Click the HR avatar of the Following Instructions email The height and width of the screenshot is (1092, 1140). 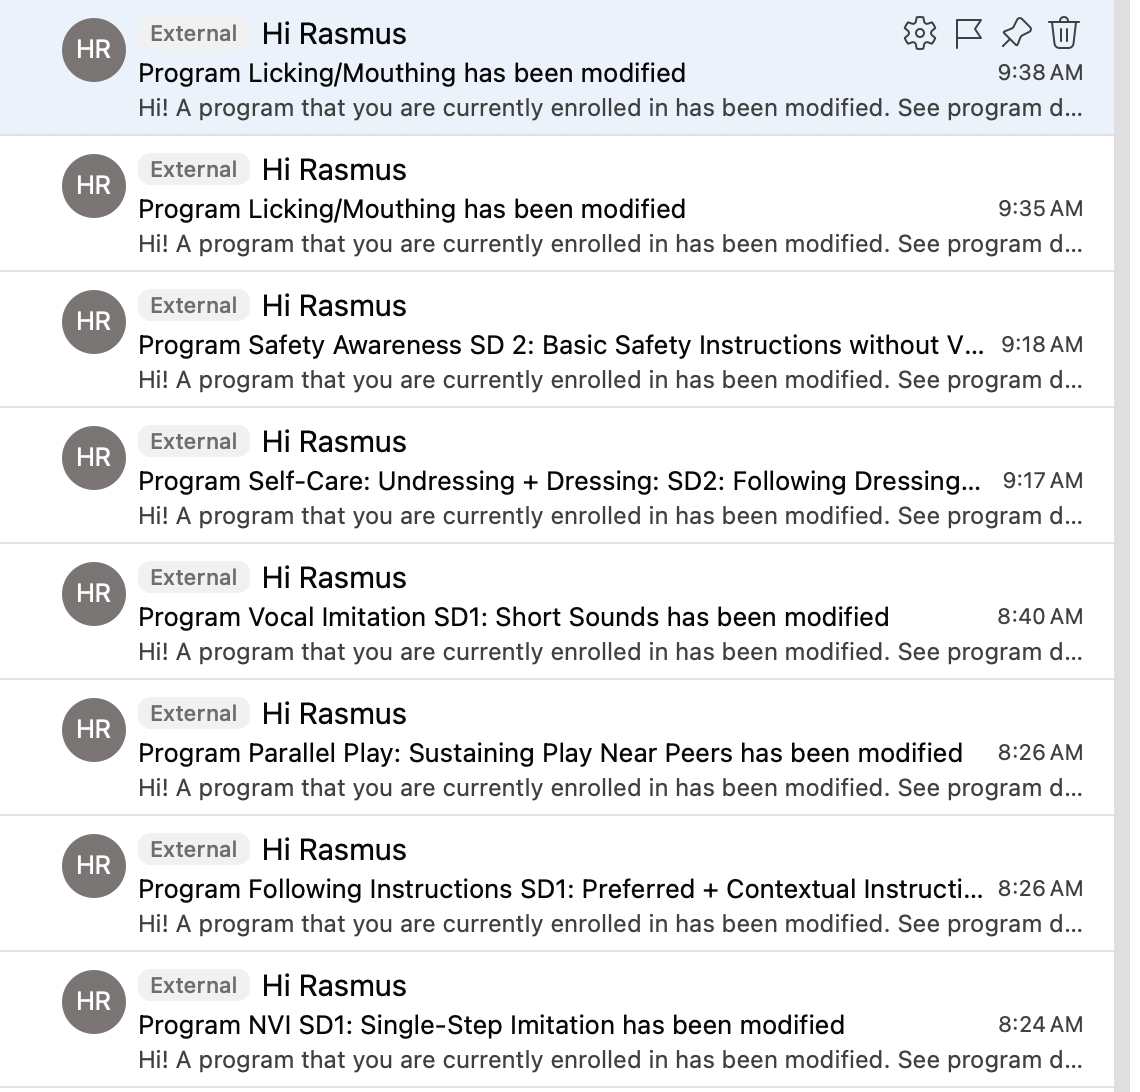tap(94, 865)
